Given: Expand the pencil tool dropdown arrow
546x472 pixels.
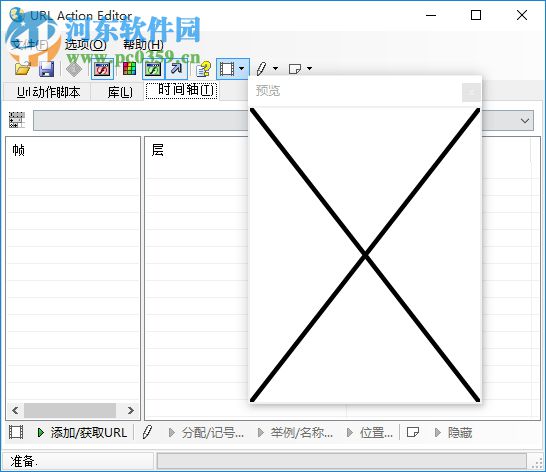Looking at the screenshot, I should coord(275,69).
